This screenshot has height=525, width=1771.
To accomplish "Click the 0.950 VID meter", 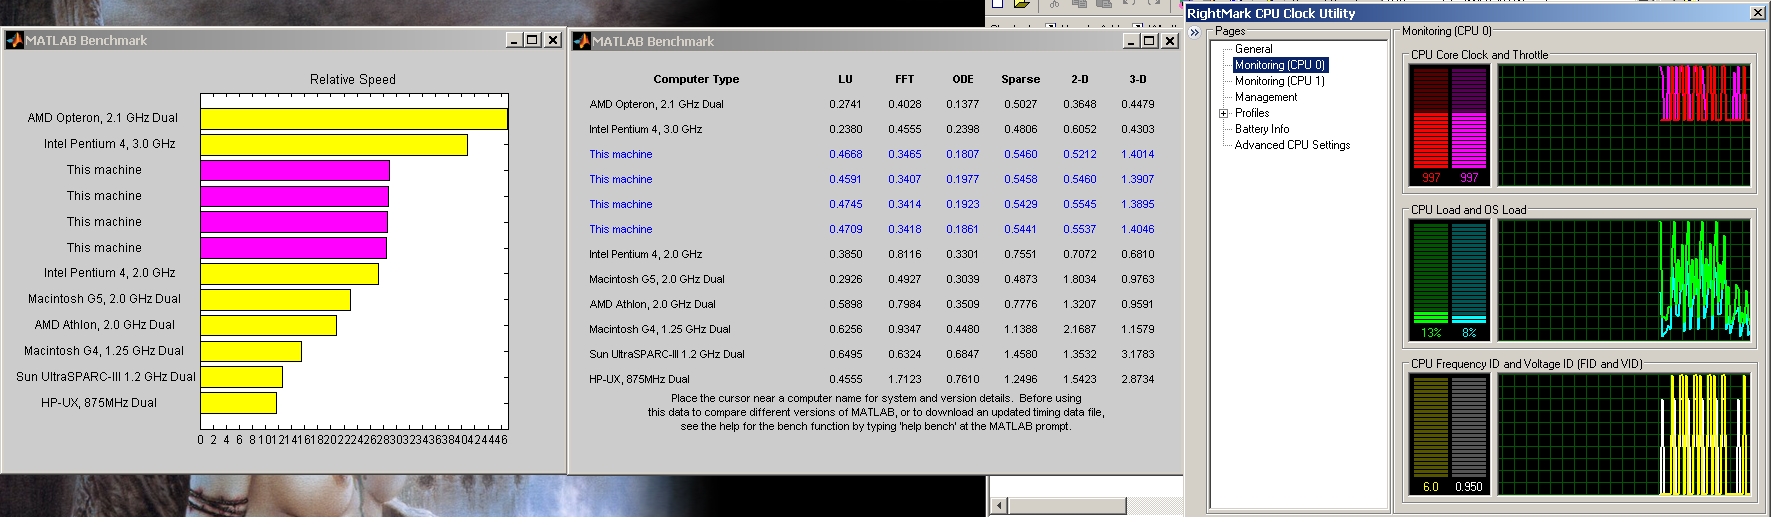I will 1469,435.
